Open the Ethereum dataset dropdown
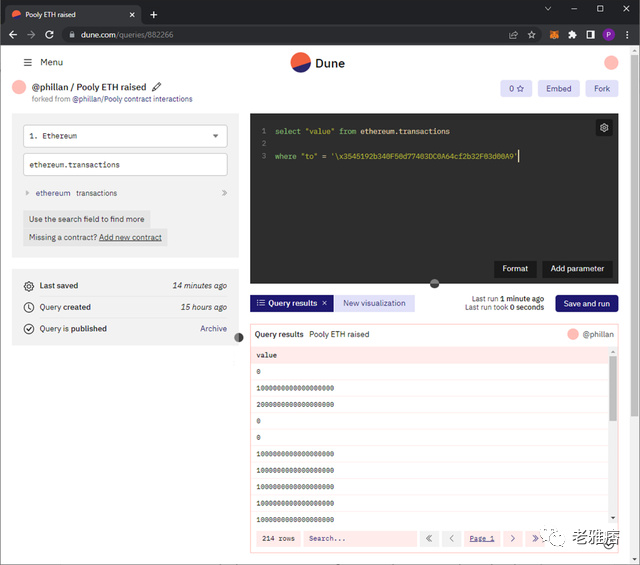This screenshot has height=565, width=640. coord(125,136)
